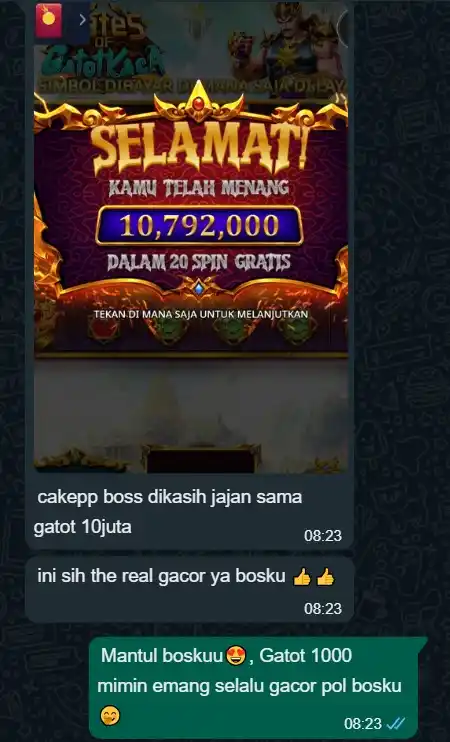The width and height of the screenshot is (450, 742).
Task: Click the red coin icon on the image
Action: [x=48, y=19]
